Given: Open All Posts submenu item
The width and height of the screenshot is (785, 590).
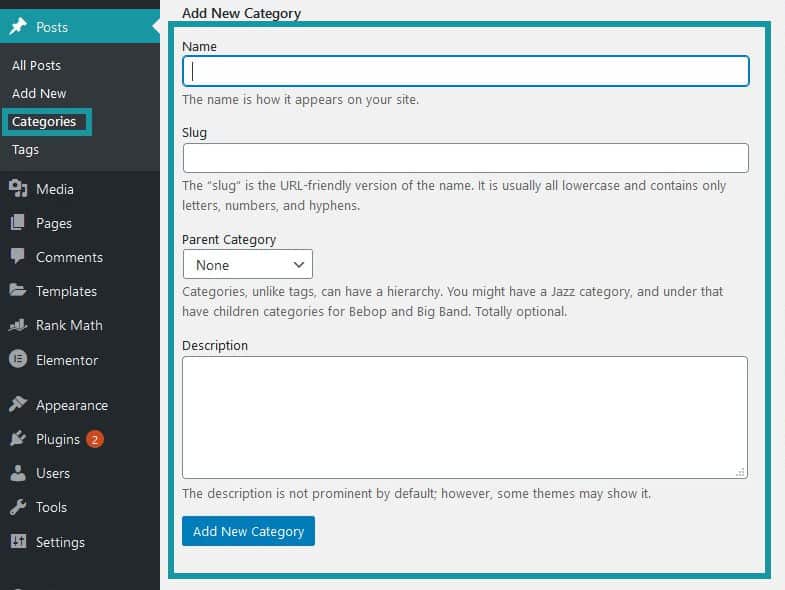Looking at the screenshot, I should coord(36,65).
